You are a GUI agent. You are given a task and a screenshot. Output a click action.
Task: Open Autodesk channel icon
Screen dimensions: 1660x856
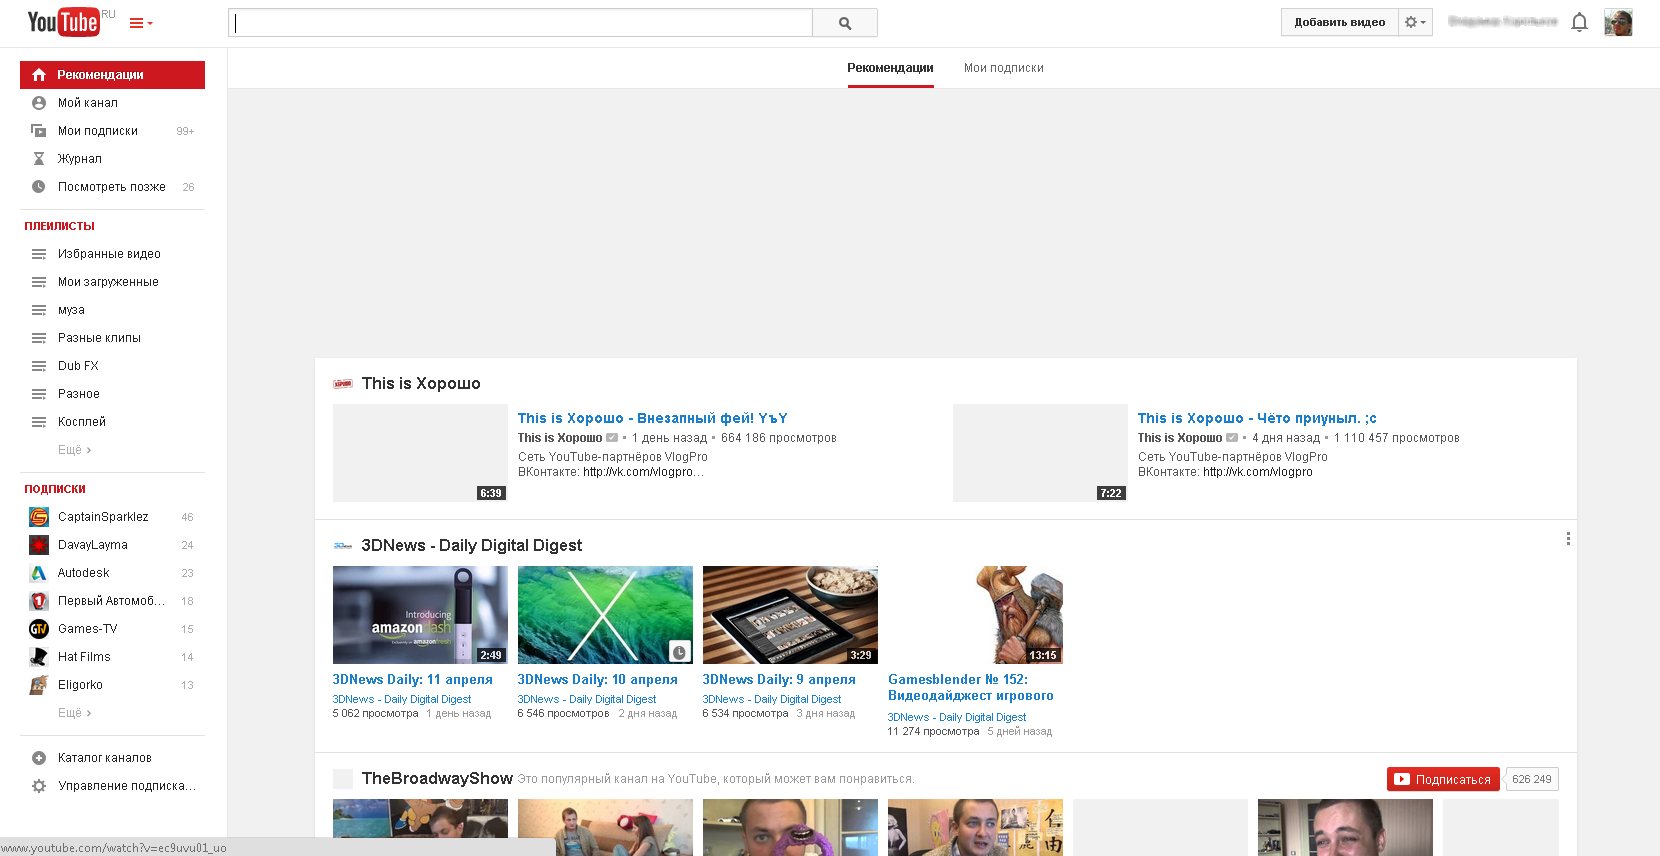(39, 573)
